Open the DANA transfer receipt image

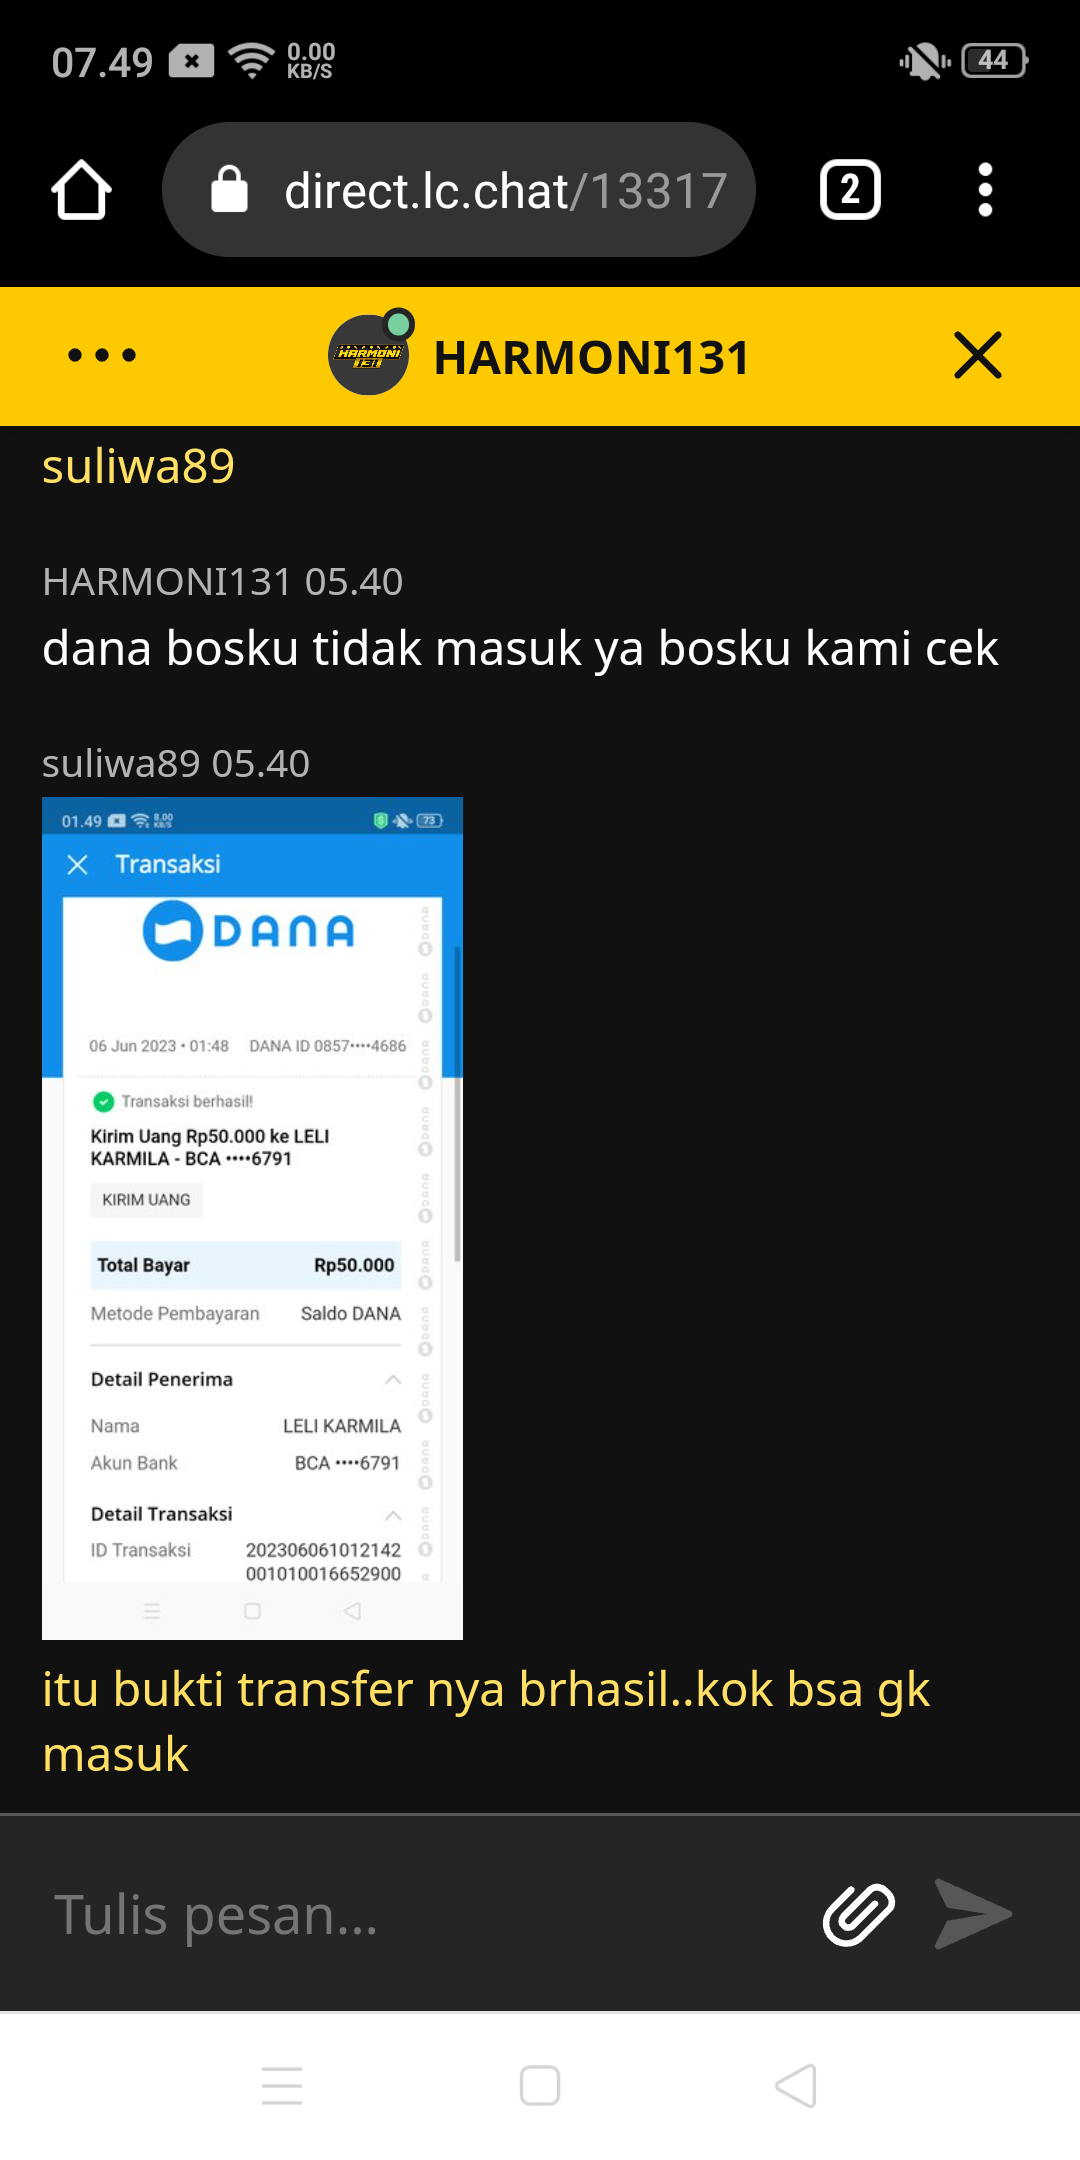click(252, 1218)
